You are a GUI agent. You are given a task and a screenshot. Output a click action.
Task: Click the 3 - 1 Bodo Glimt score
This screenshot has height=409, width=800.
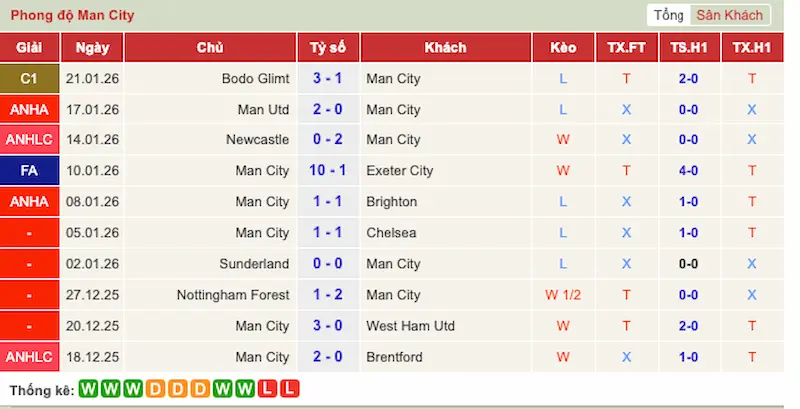(x=328, y=78)
